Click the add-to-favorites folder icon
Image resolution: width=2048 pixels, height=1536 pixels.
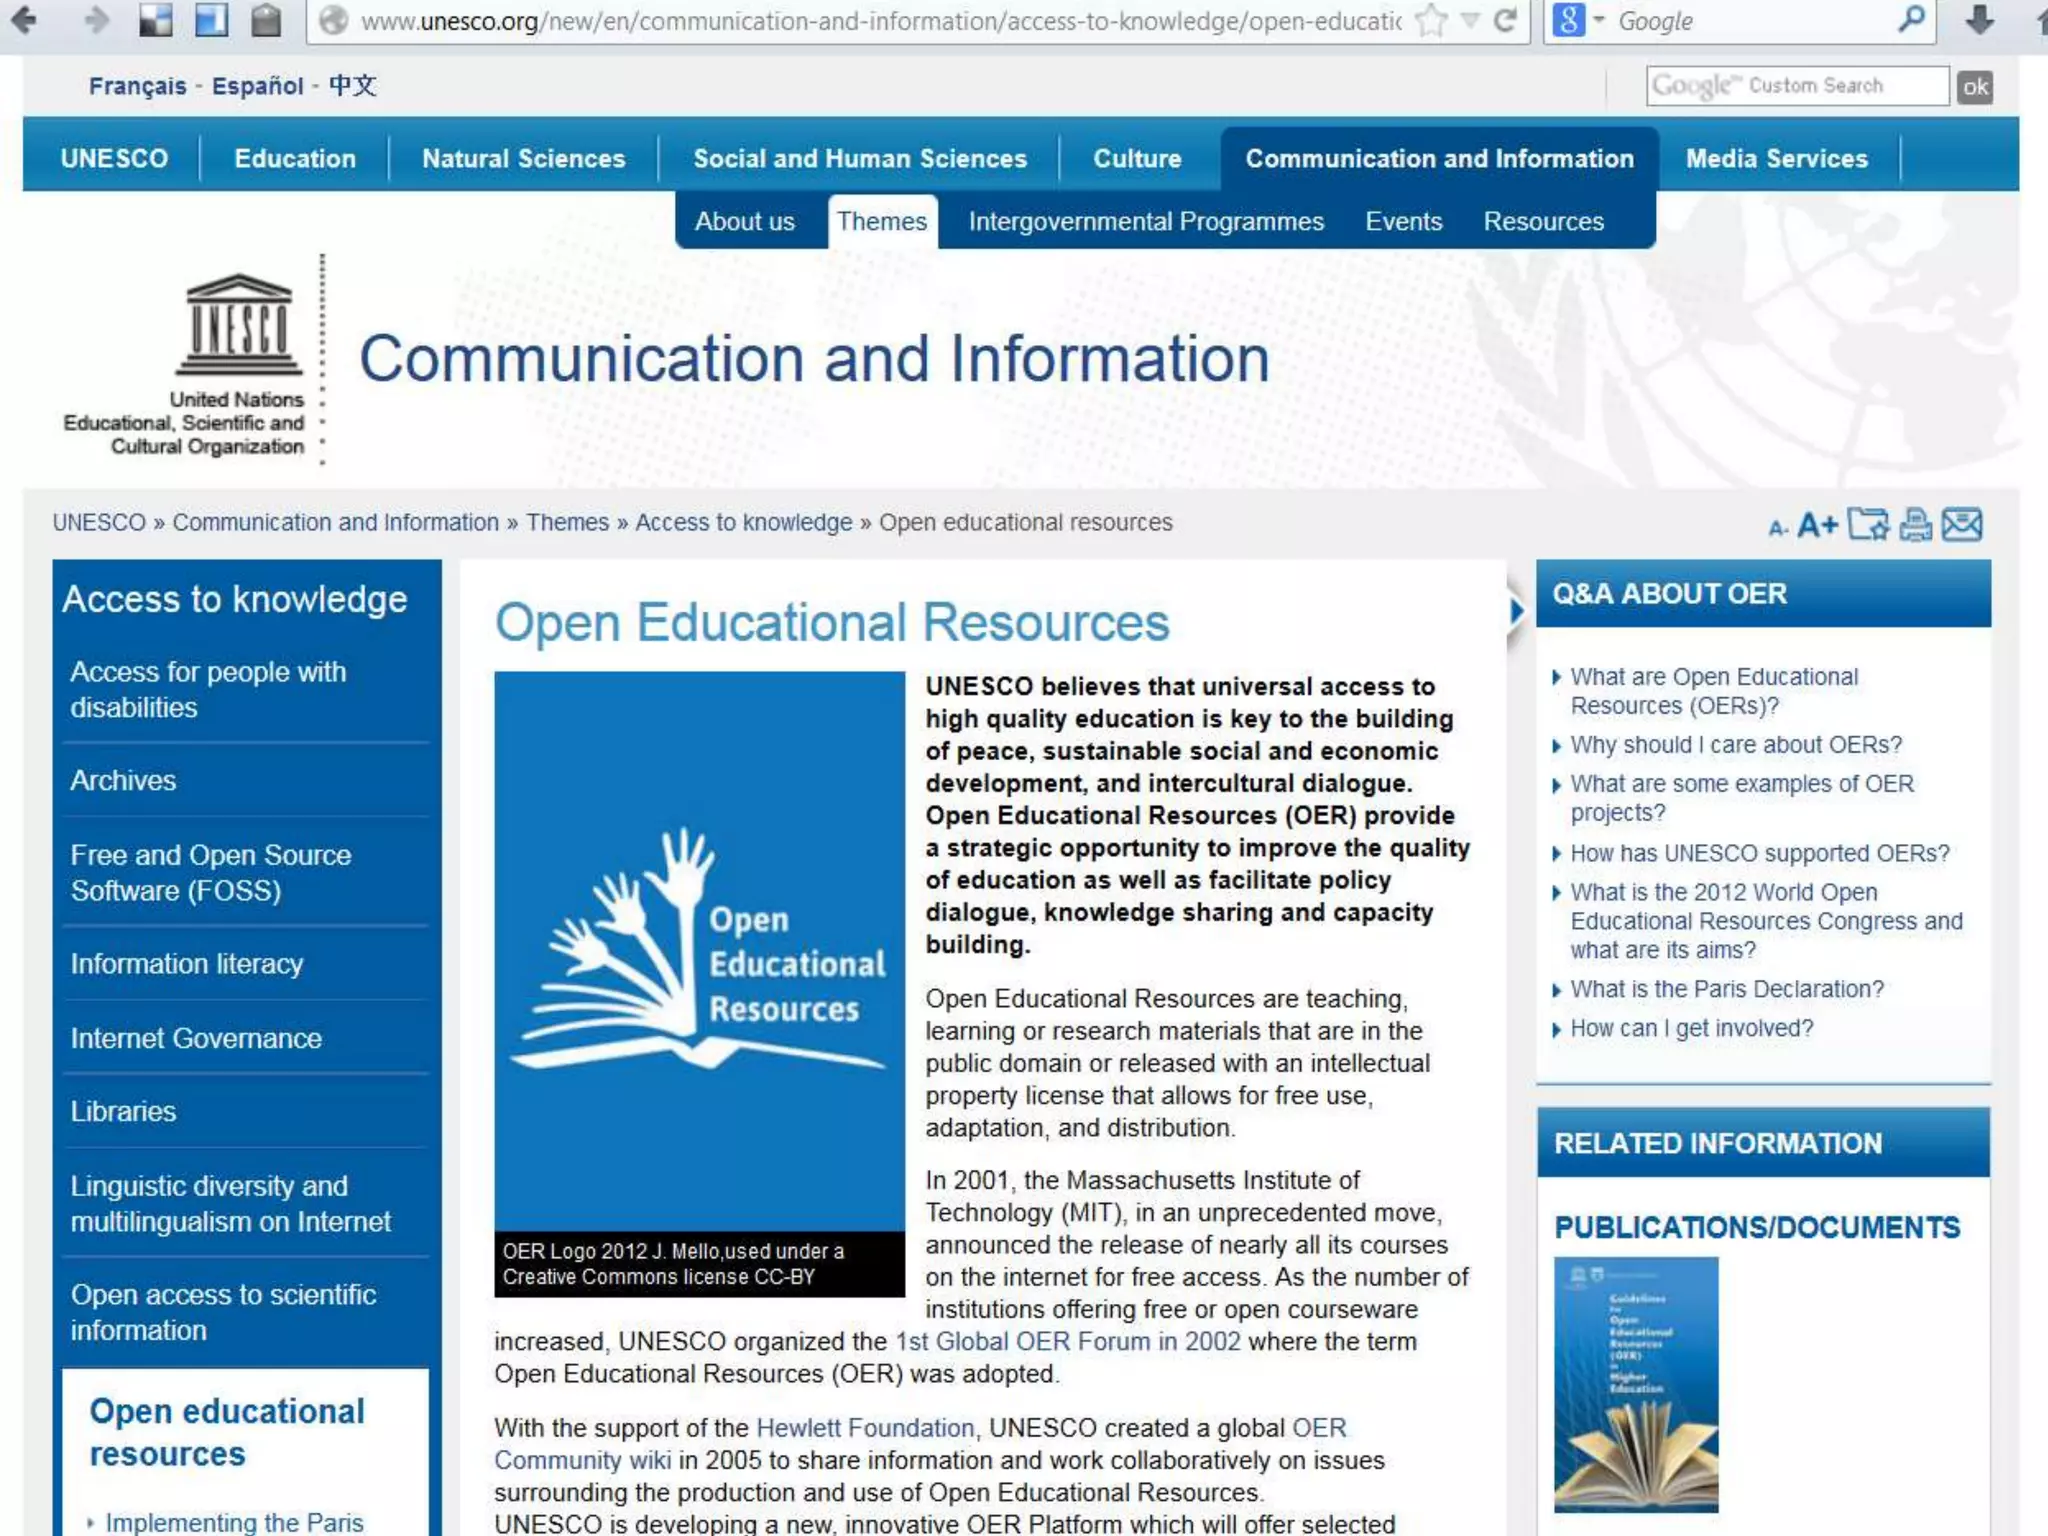click(x=1867, y=525)
